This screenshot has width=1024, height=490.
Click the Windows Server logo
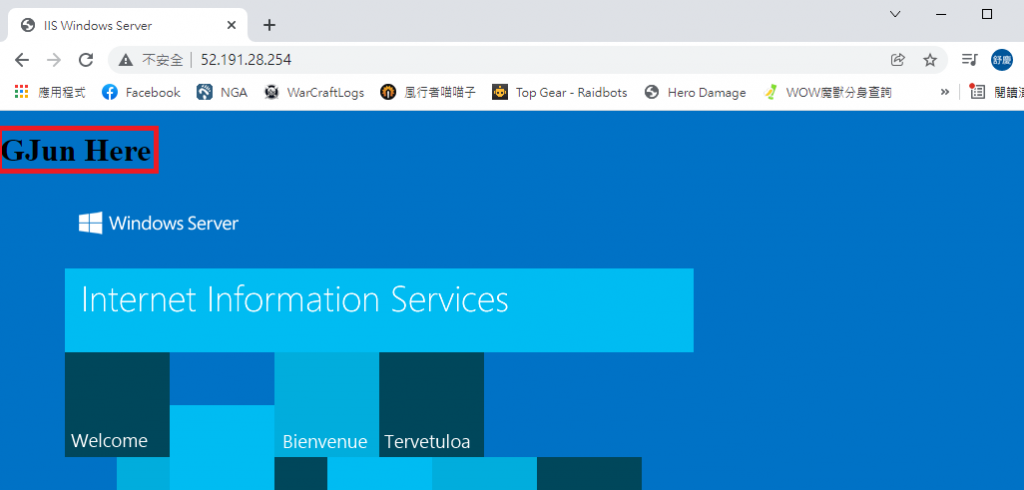159,223
